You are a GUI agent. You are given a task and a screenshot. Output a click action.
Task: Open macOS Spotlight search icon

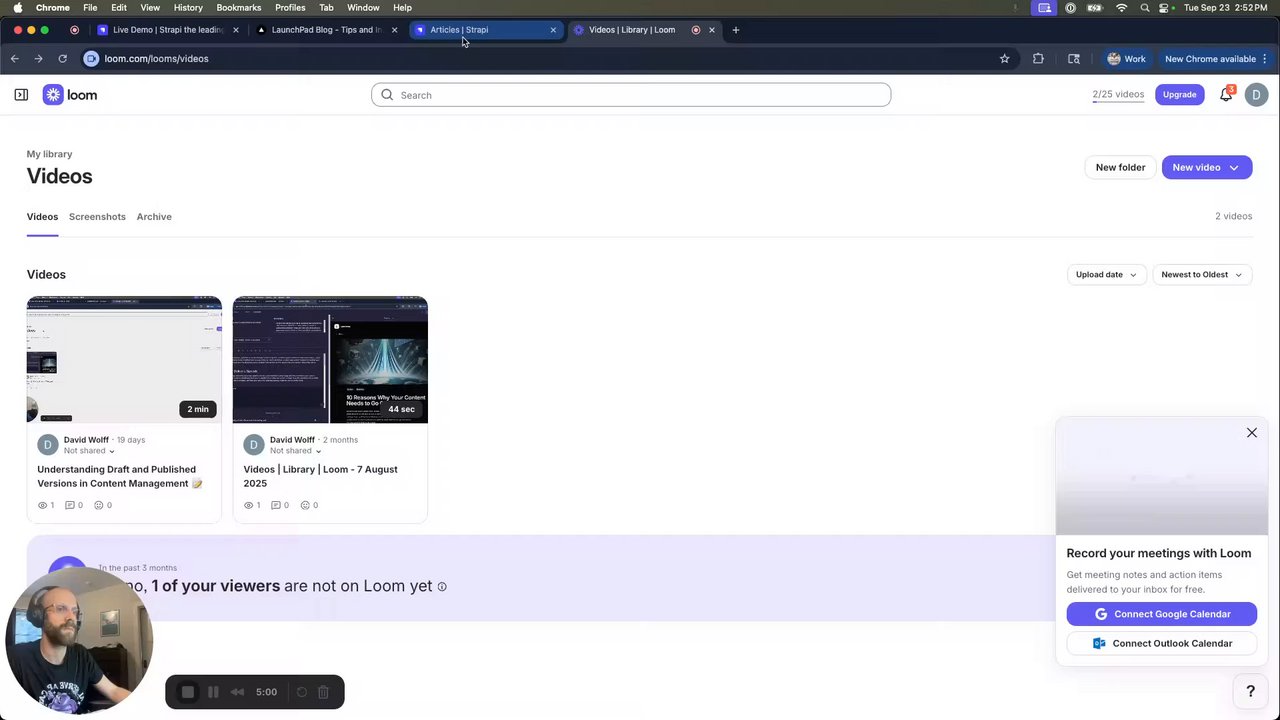(1144, 8)
